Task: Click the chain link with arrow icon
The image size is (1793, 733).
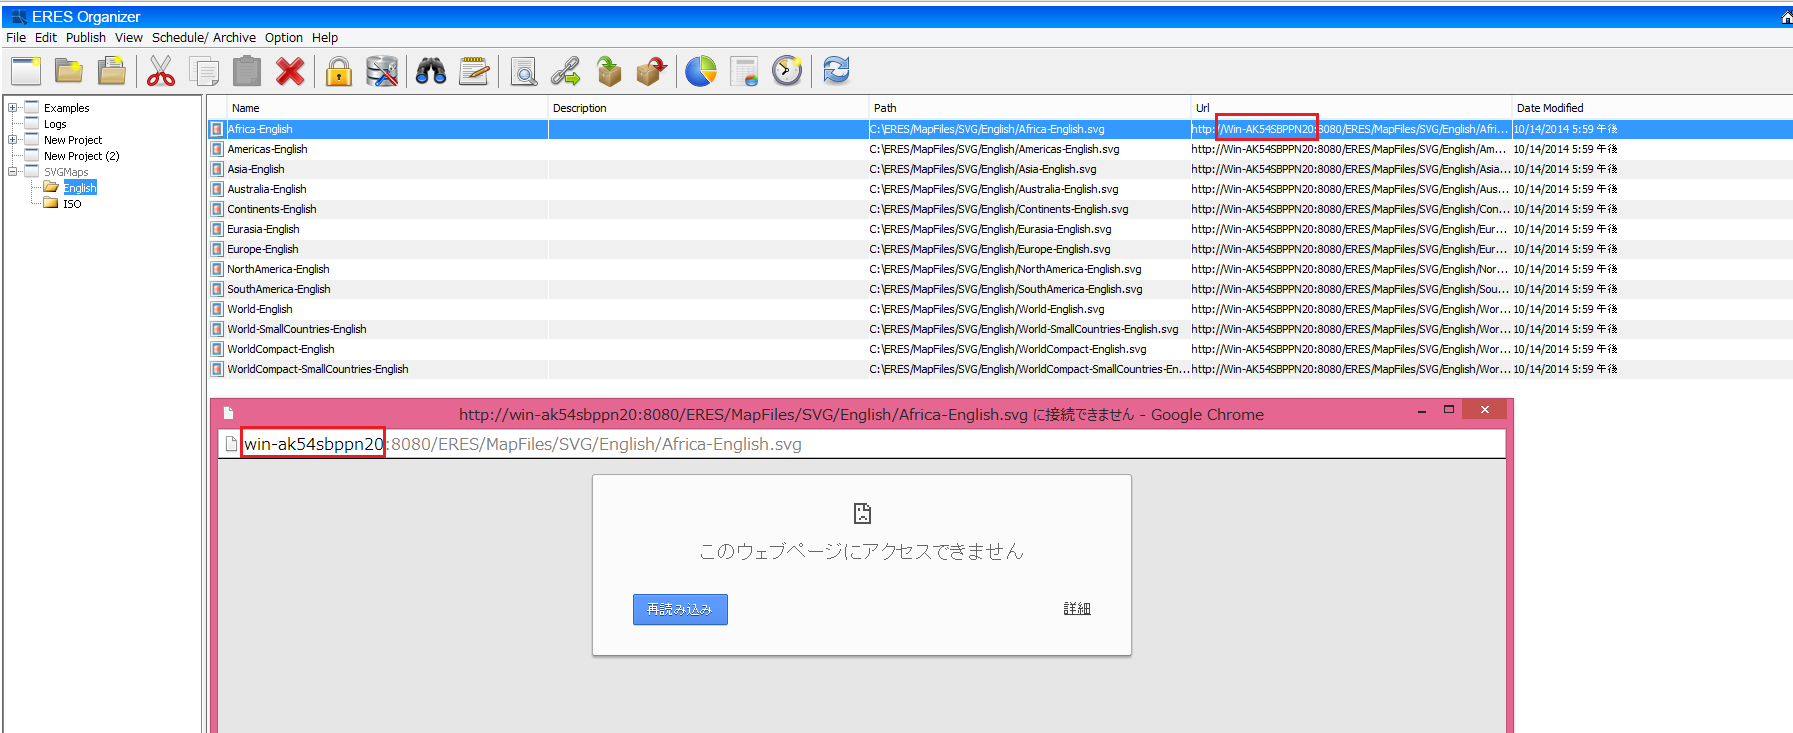Action: pos(566,71)
